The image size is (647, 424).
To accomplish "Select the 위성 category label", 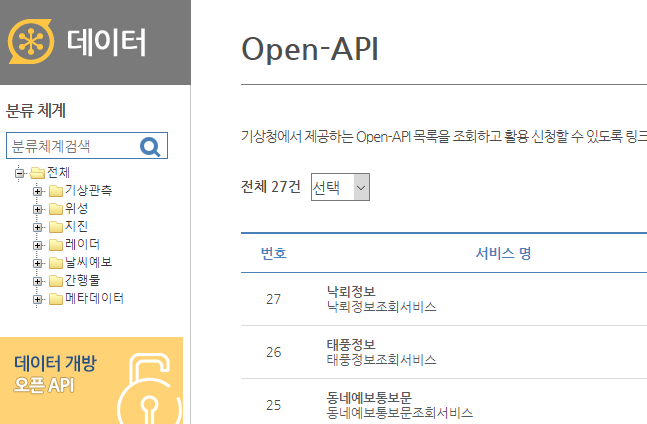I will (x=77, y=208).
